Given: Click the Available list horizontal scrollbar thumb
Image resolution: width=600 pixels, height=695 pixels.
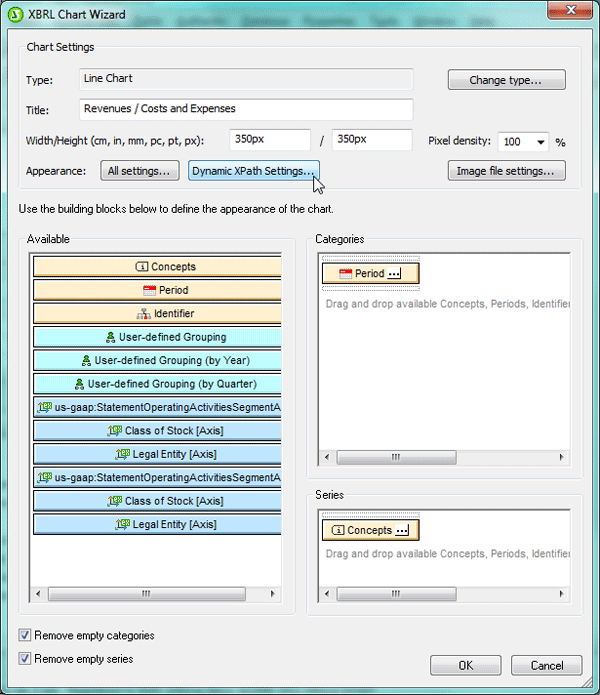Looking at the screenshot, I should point(147,594).
